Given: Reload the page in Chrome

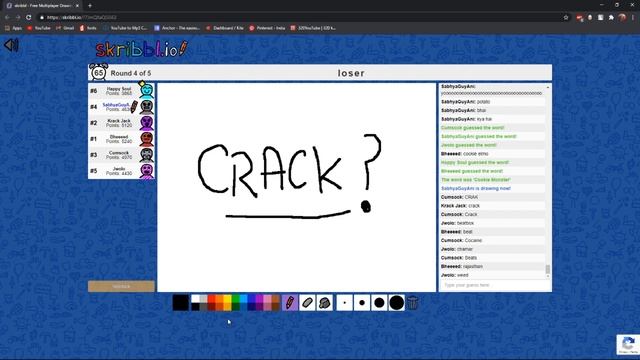Looking at the screenshot, I should (29, 17).
